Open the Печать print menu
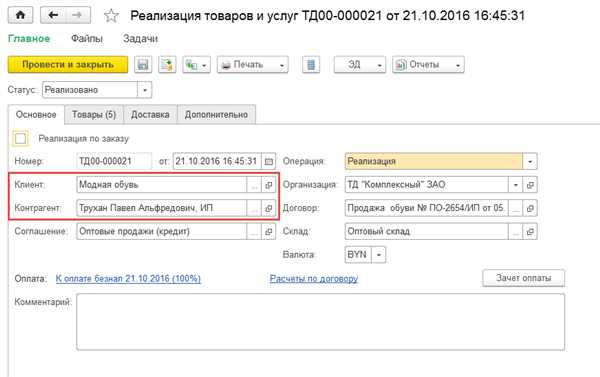The image size is (600, 377). 253,65
